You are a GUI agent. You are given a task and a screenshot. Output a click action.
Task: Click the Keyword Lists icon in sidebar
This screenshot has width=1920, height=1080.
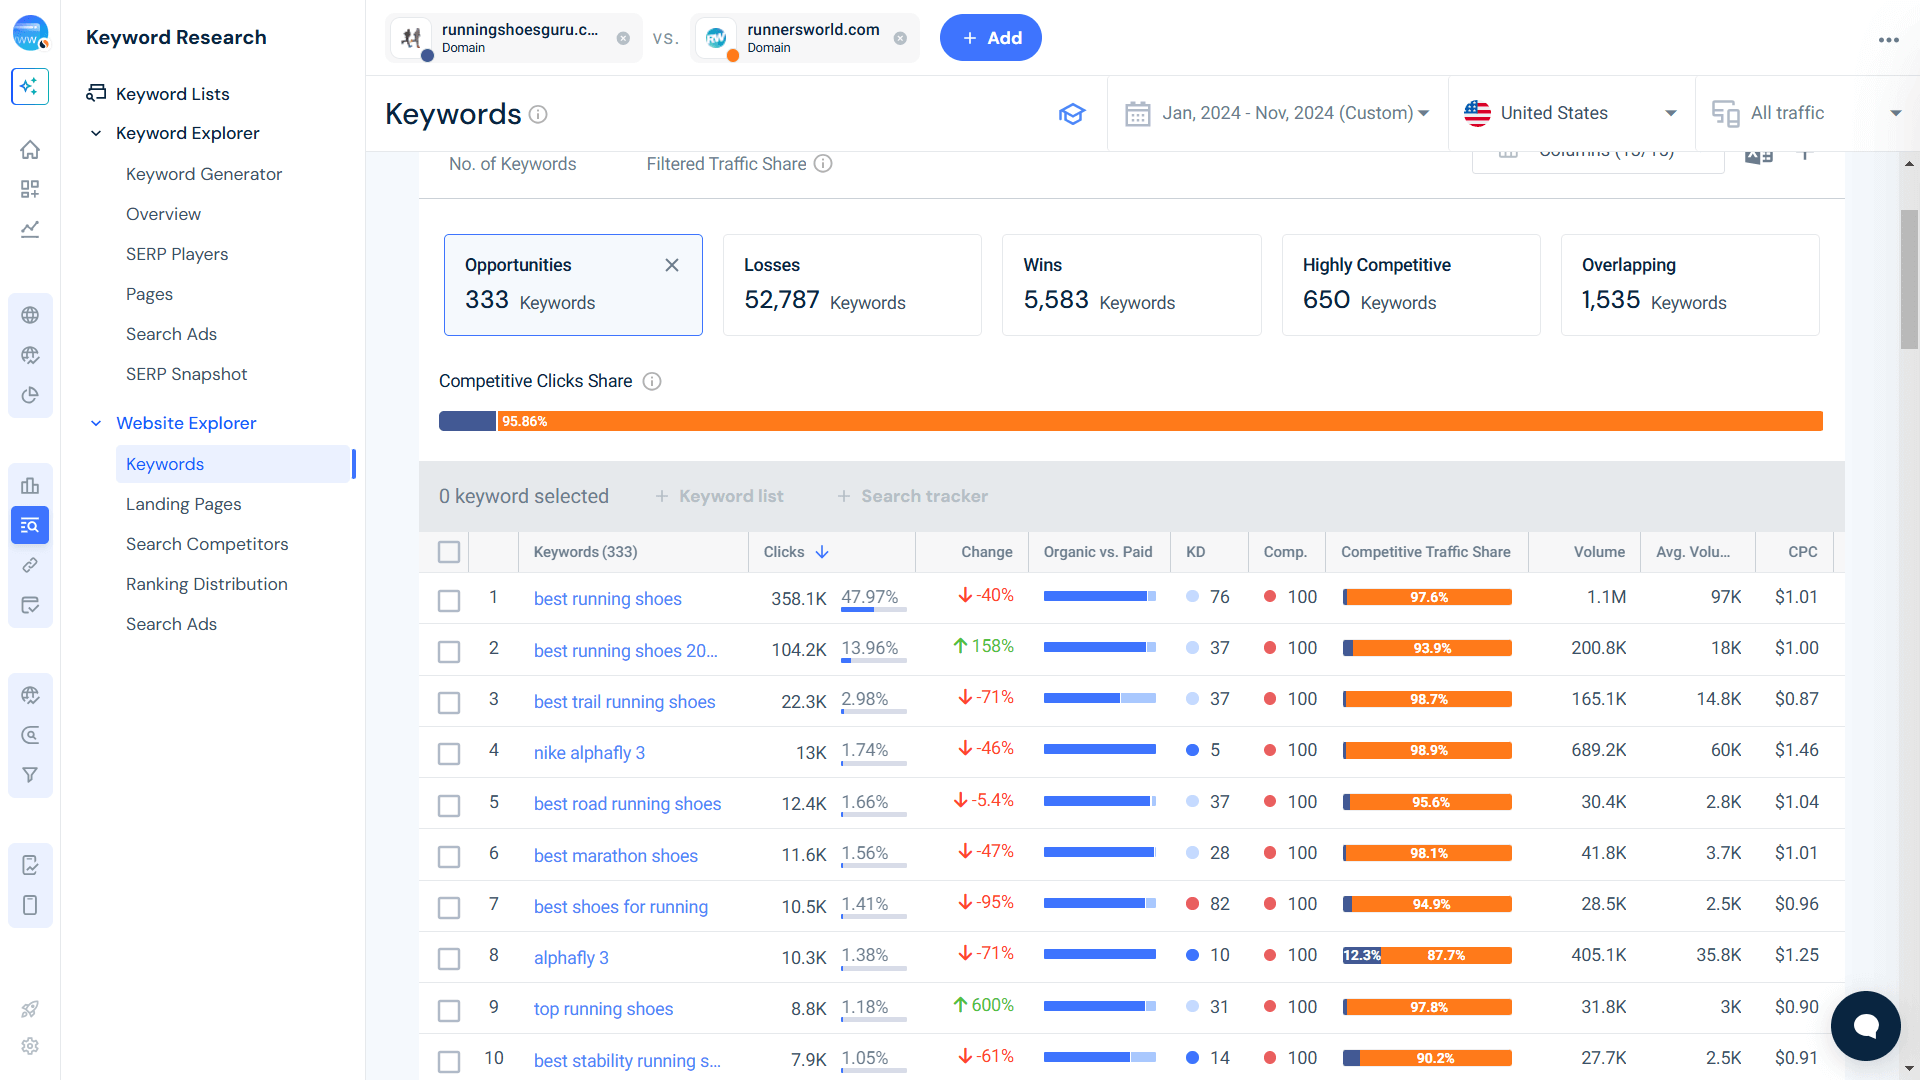click(96, 93)
